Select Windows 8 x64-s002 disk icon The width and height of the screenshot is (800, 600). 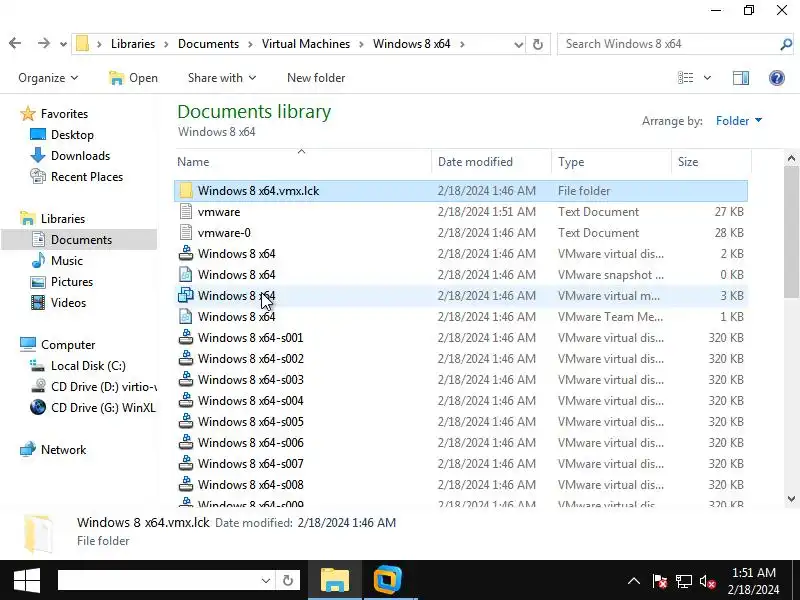click(186, 359)
